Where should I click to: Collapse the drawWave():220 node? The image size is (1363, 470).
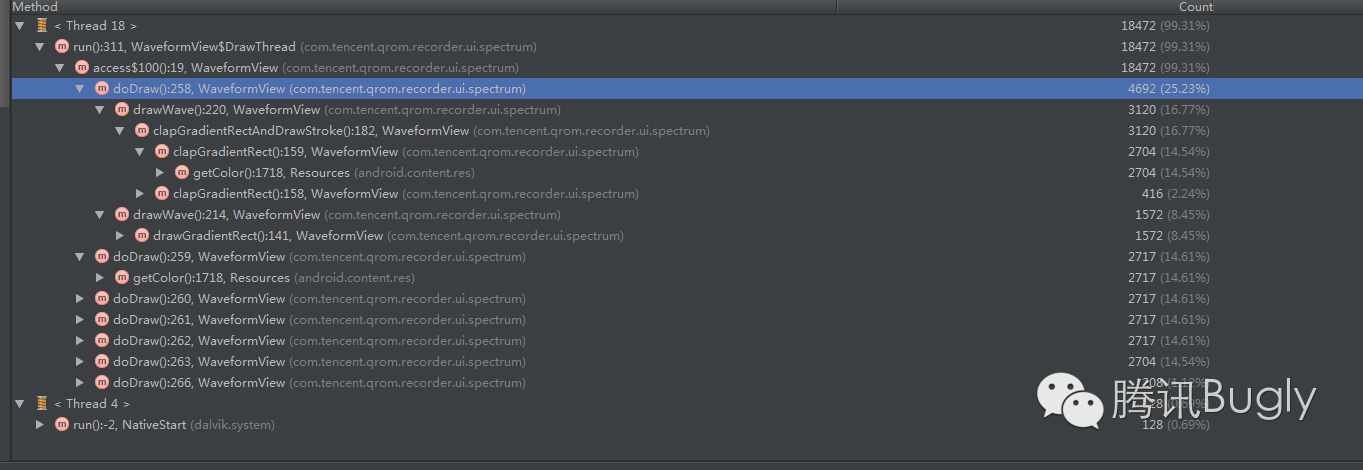point(100,110)
